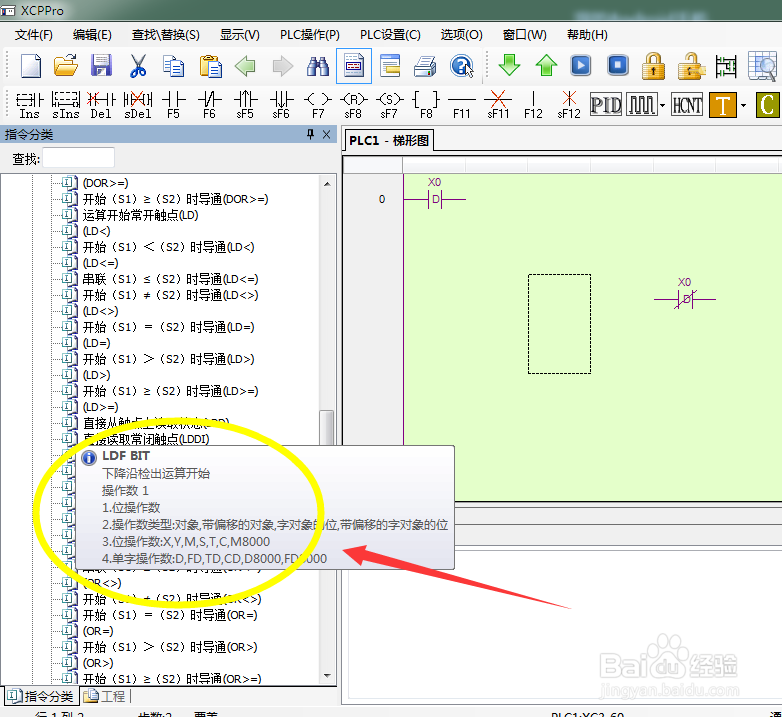Screen dimensions: 782x717
Task: Open the PID instruction tool
Action: coord(606,105)
